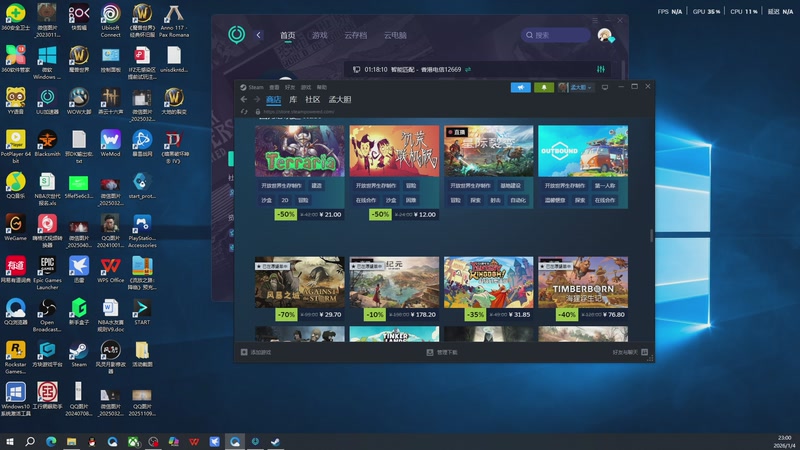
Task: Open the game capsule priced ¥178.20
Action: point(394,282)
